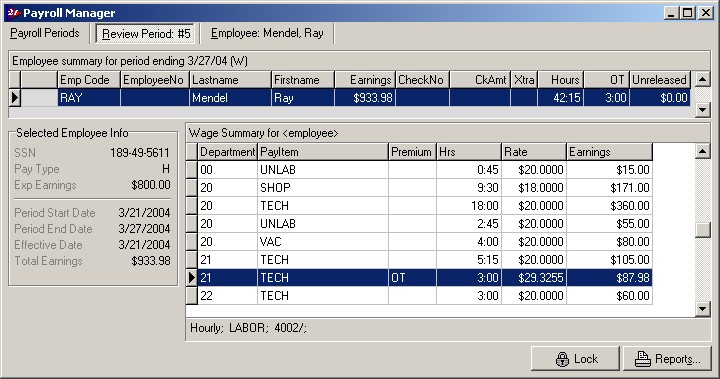Click the Hours column header in employee summary
This screenshot has width=720, height=379.
tap(561, 79)
